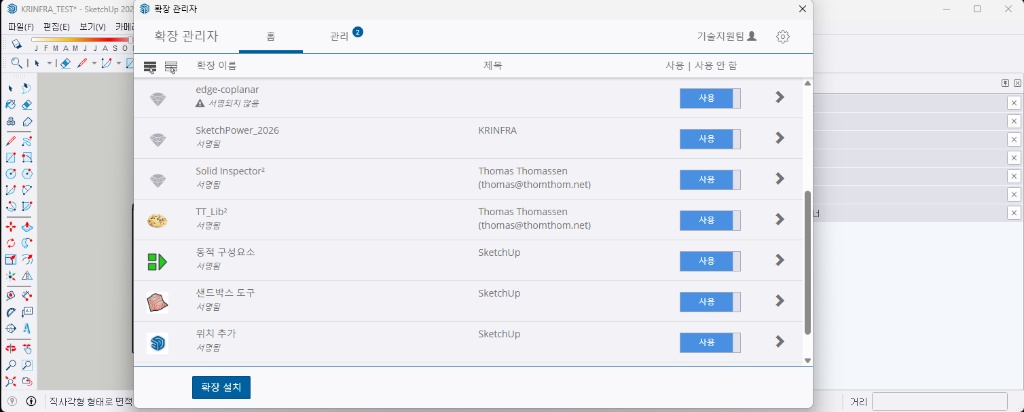Open the 보기(V) menu
1024x412 pixels.
(x=92, y=27)
